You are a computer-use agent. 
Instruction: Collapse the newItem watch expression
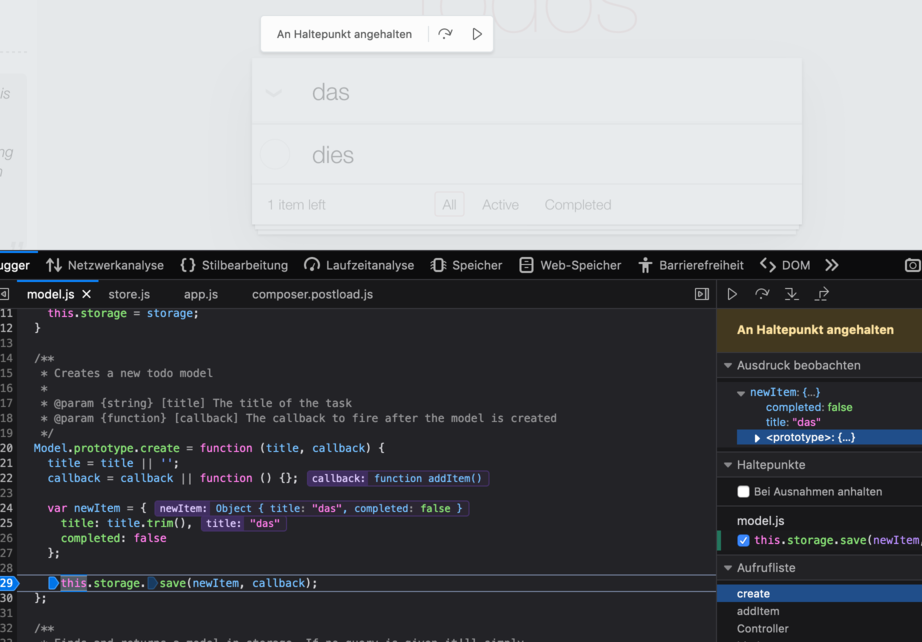pos(741,393)
